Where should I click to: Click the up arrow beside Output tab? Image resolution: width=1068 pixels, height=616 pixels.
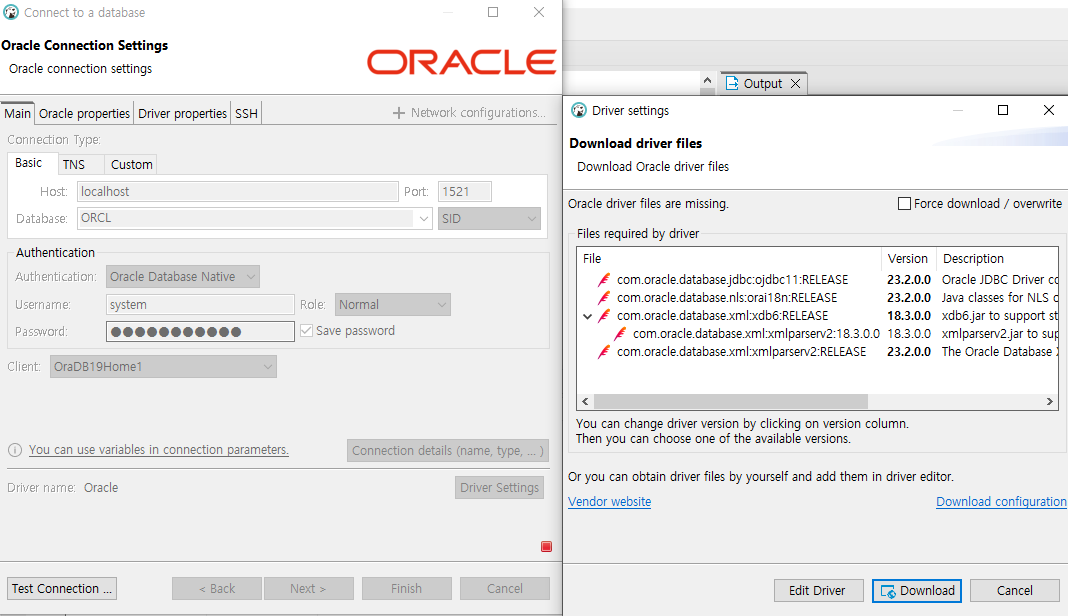click(x=707, y=80)
